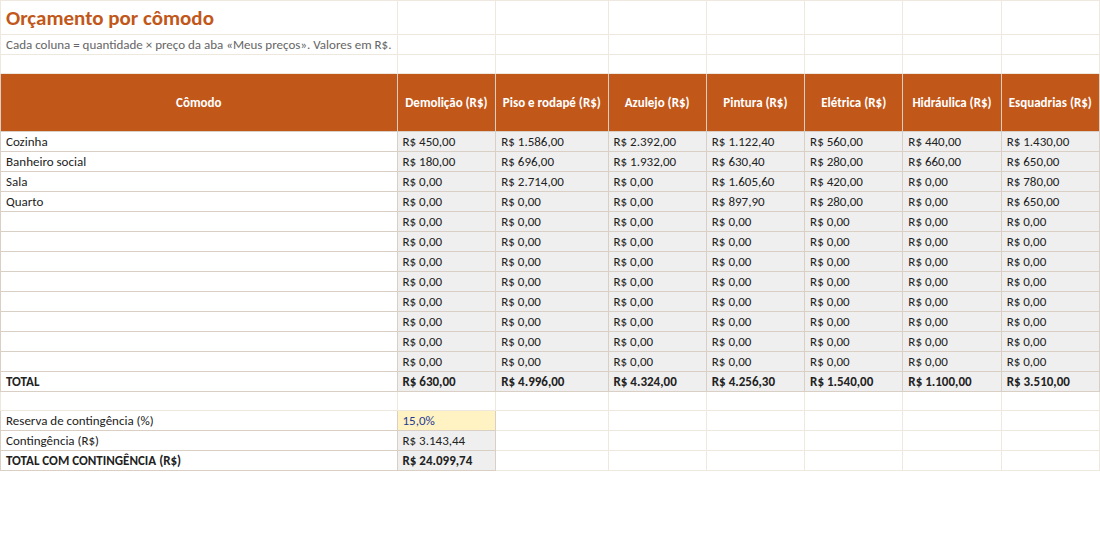
Task: Select Banheiro social painting R$ 630,40
Action: tap(756, 162)
